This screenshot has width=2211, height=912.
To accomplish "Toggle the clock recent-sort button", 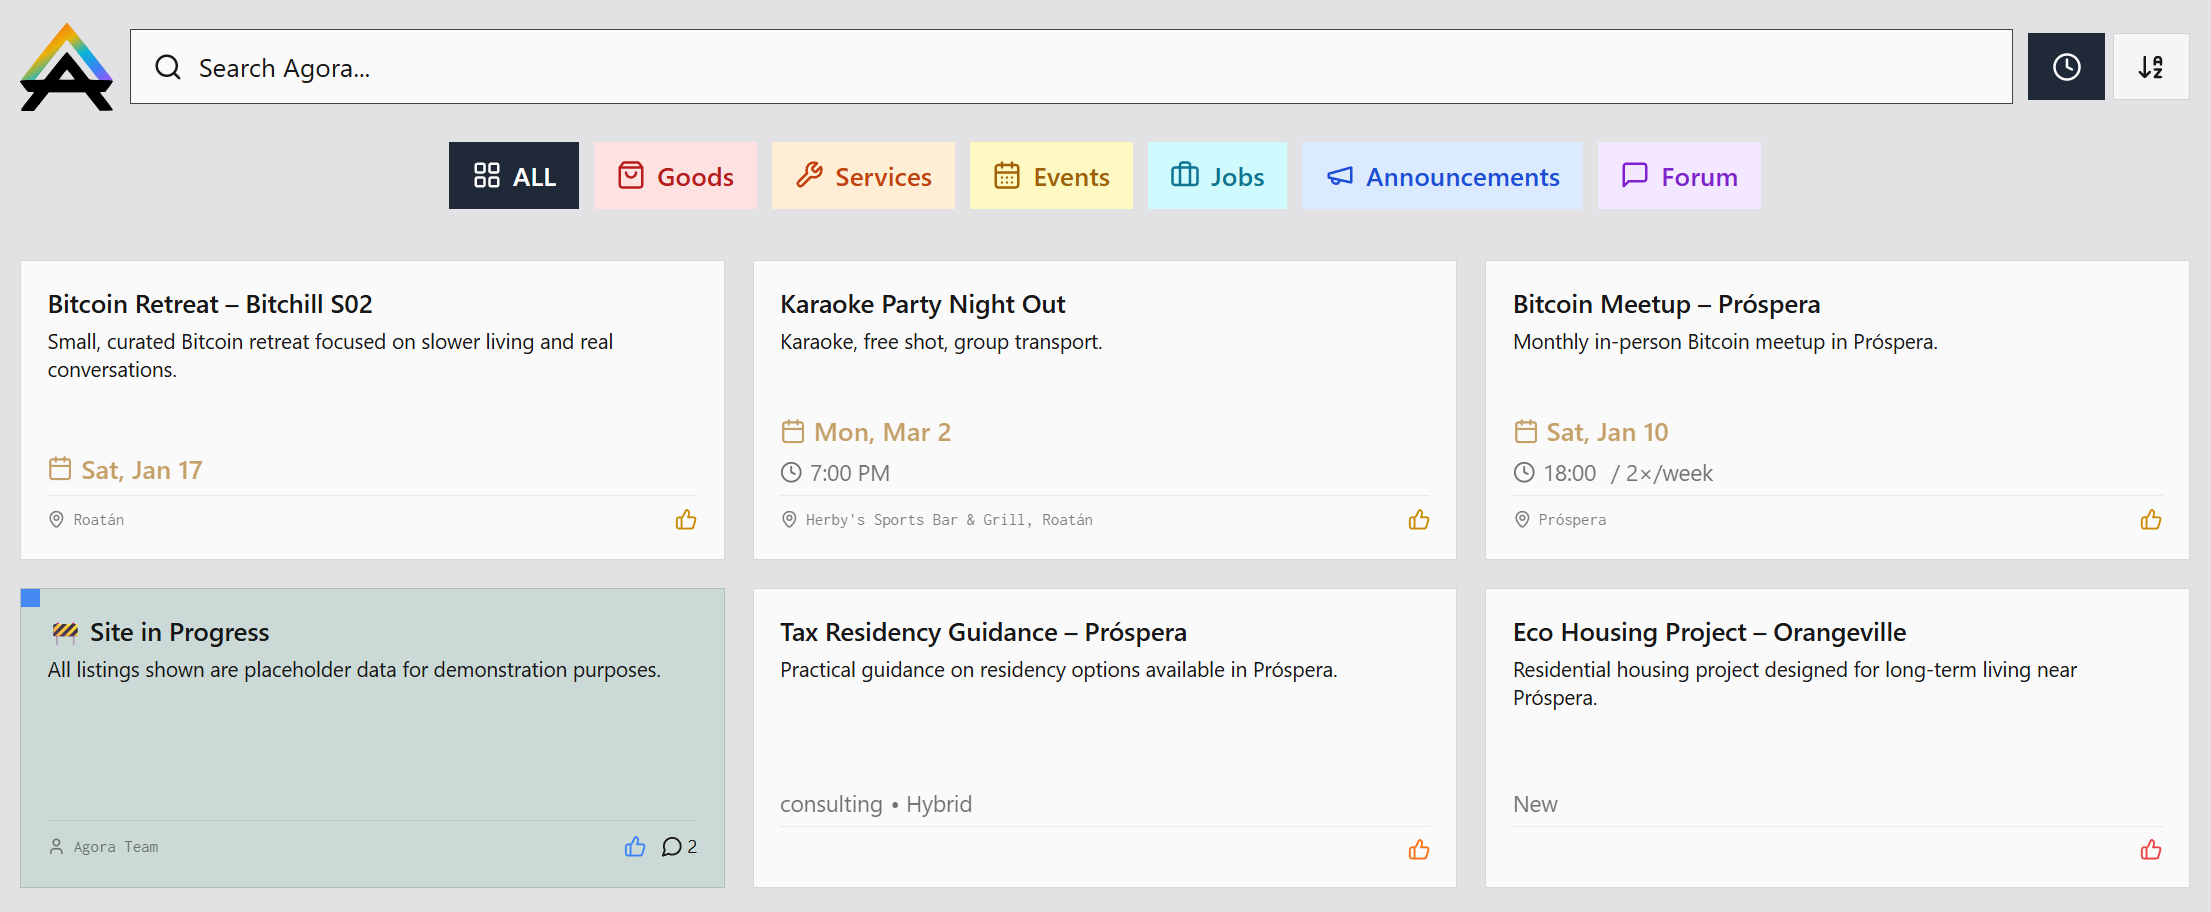I will pyautogui.click(x=2065, y=67).
